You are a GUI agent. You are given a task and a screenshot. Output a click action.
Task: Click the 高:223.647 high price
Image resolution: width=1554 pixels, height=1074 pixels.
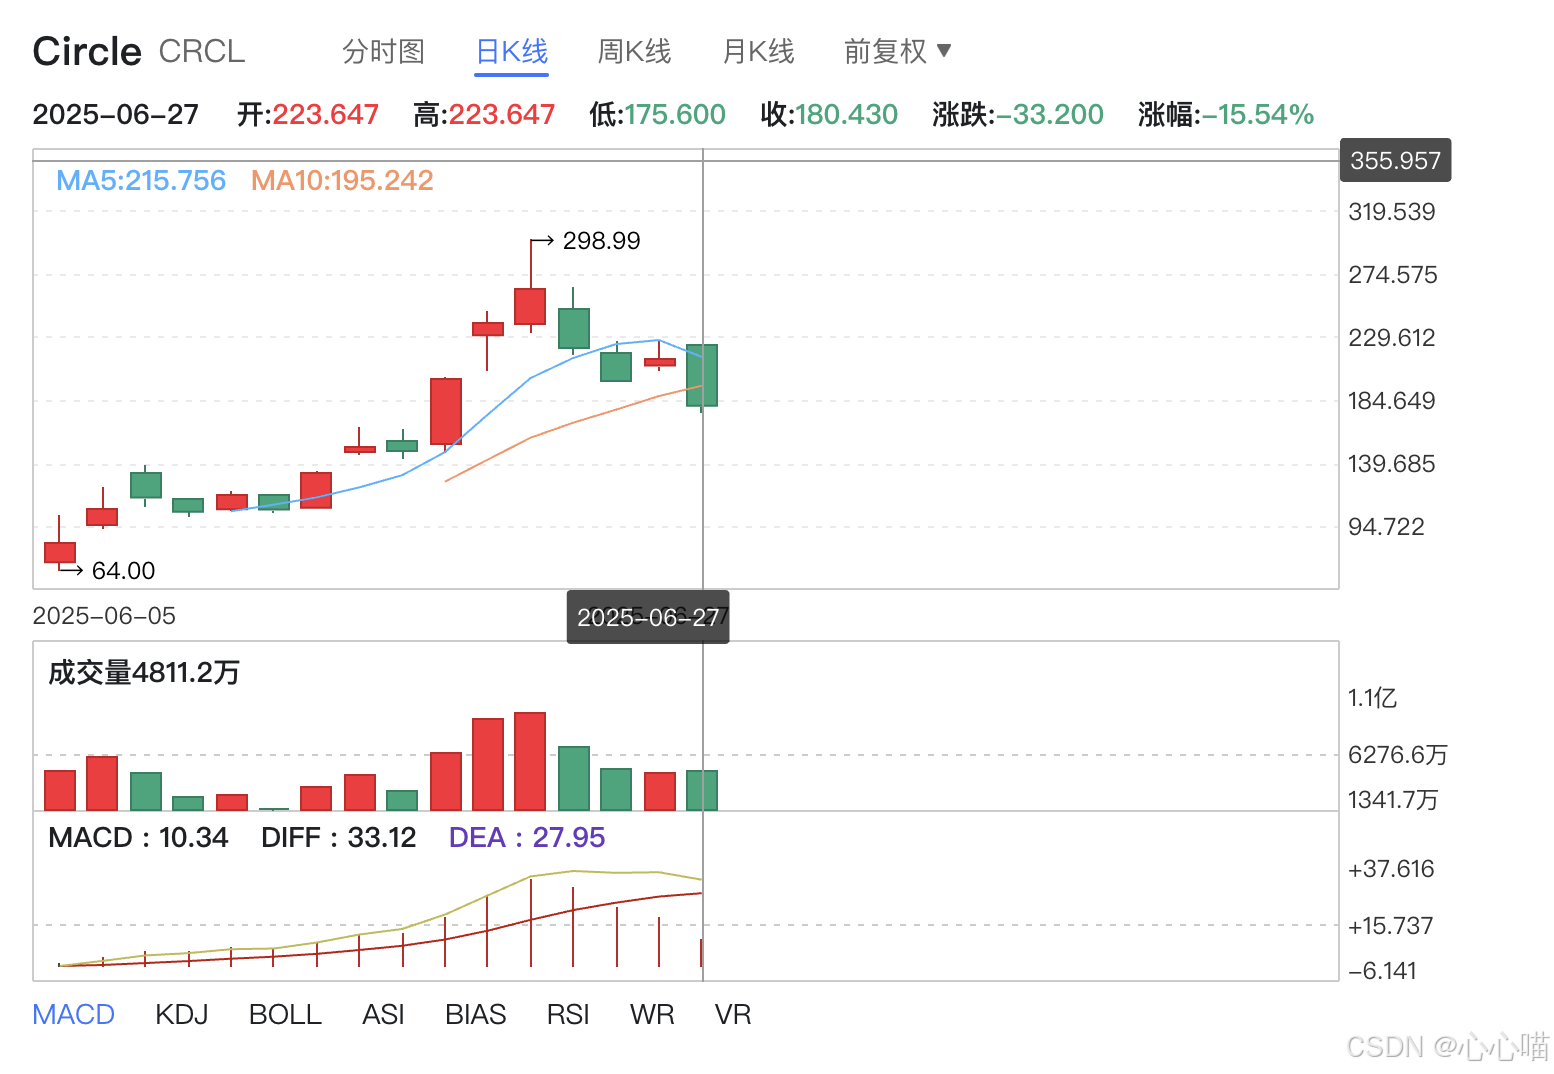pyautogui.click(x=484, y=115)
